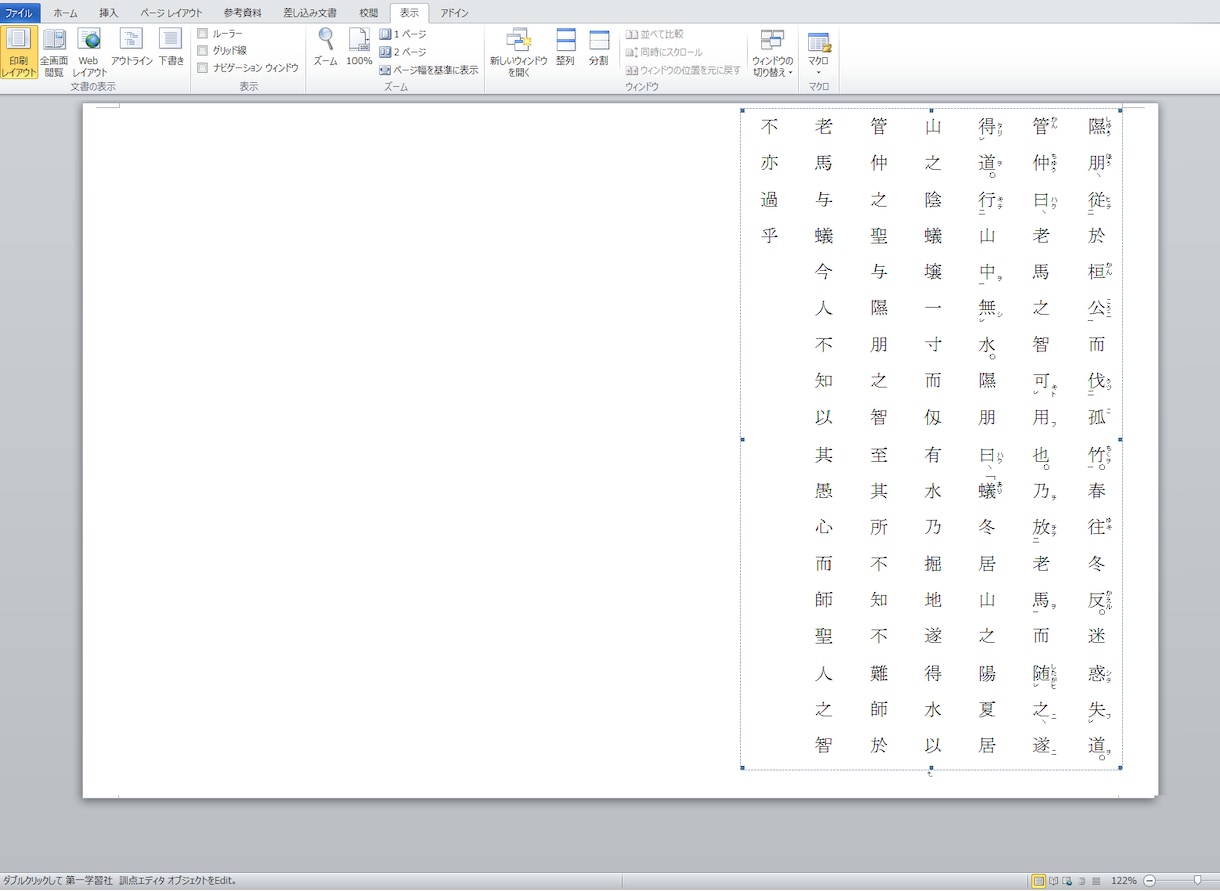Open 全画面閲覧 reading view
The width and height of the screenshot is (1220, 891).
pos(54,52)
